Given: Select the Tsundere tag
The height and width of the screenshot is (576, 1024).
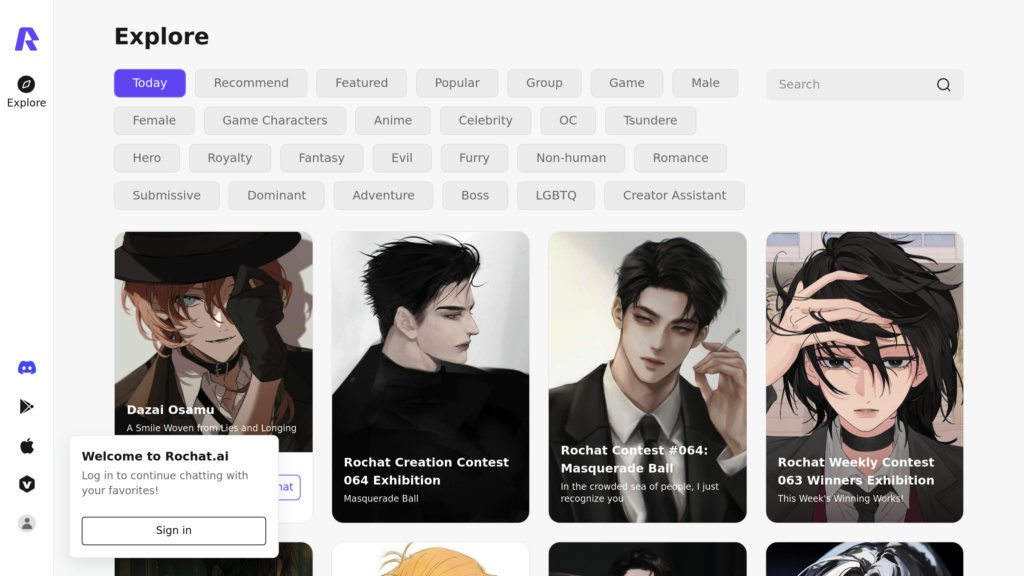Looking at the screenshot, I should click(x=650, y=120).
